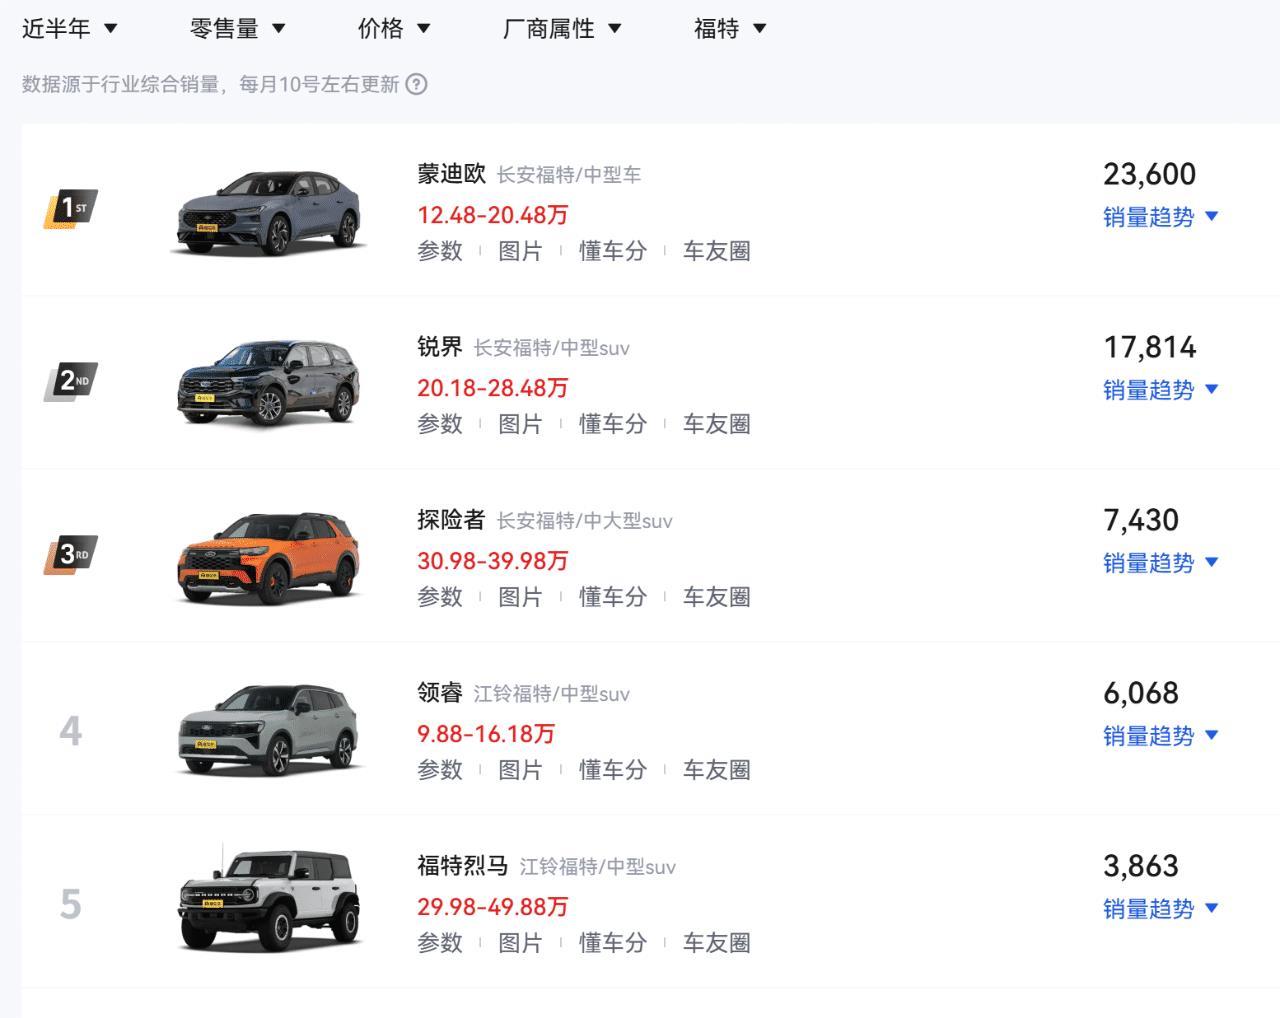Click the help question mark icon
The image size is (1280, 1018).
pyautogui.click(x=417, y=85)
